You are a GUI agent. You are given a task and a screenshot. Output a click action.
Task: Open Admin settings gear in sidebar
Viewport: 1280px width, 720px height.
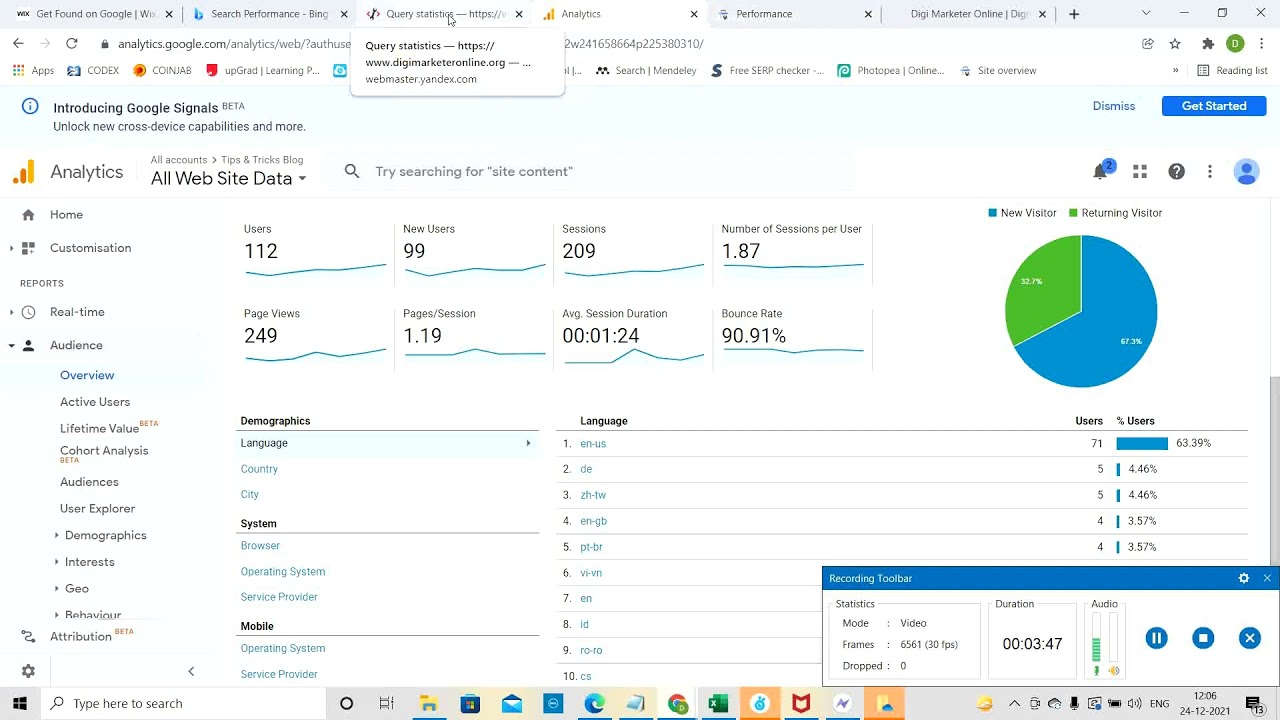coord(28,671)
